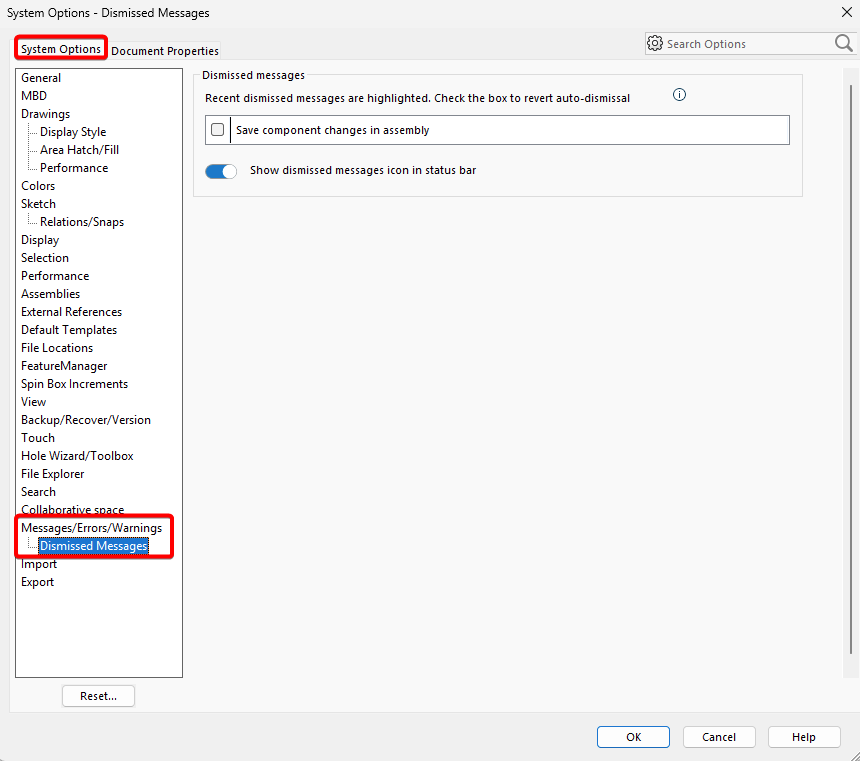The width and height of the screenshot is (860, 761).
Task: Toggle Show dismissed messages icon in status bar
Action: [x=221, y=171]
